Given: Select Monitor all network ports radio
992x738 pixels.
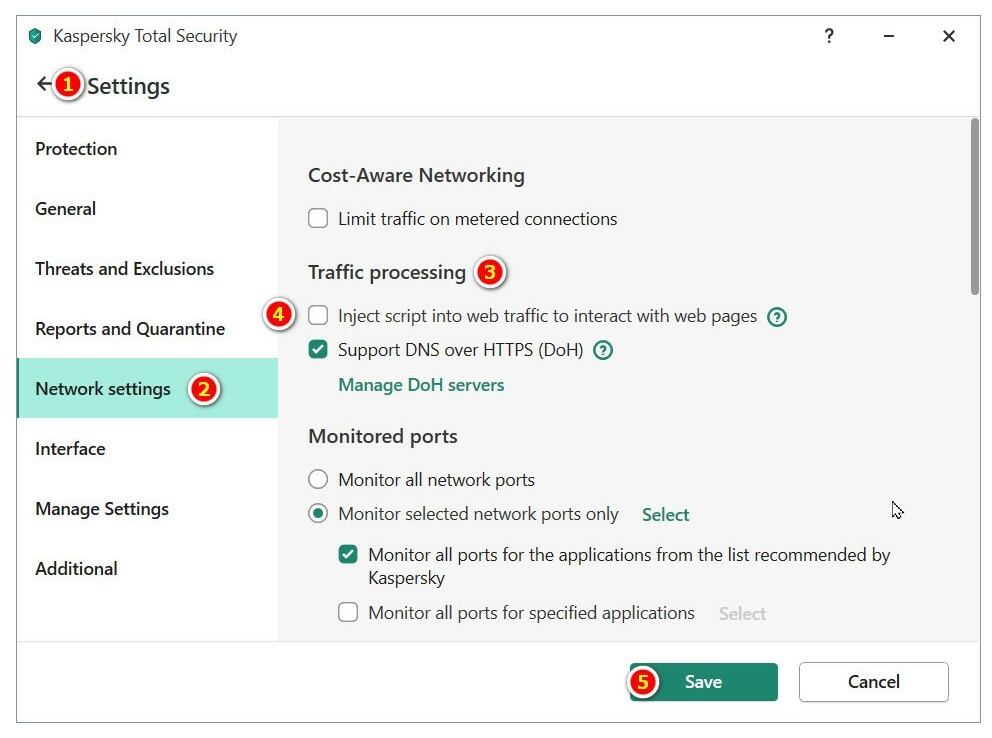Looking at the screenshot, I should coord(318,479).
